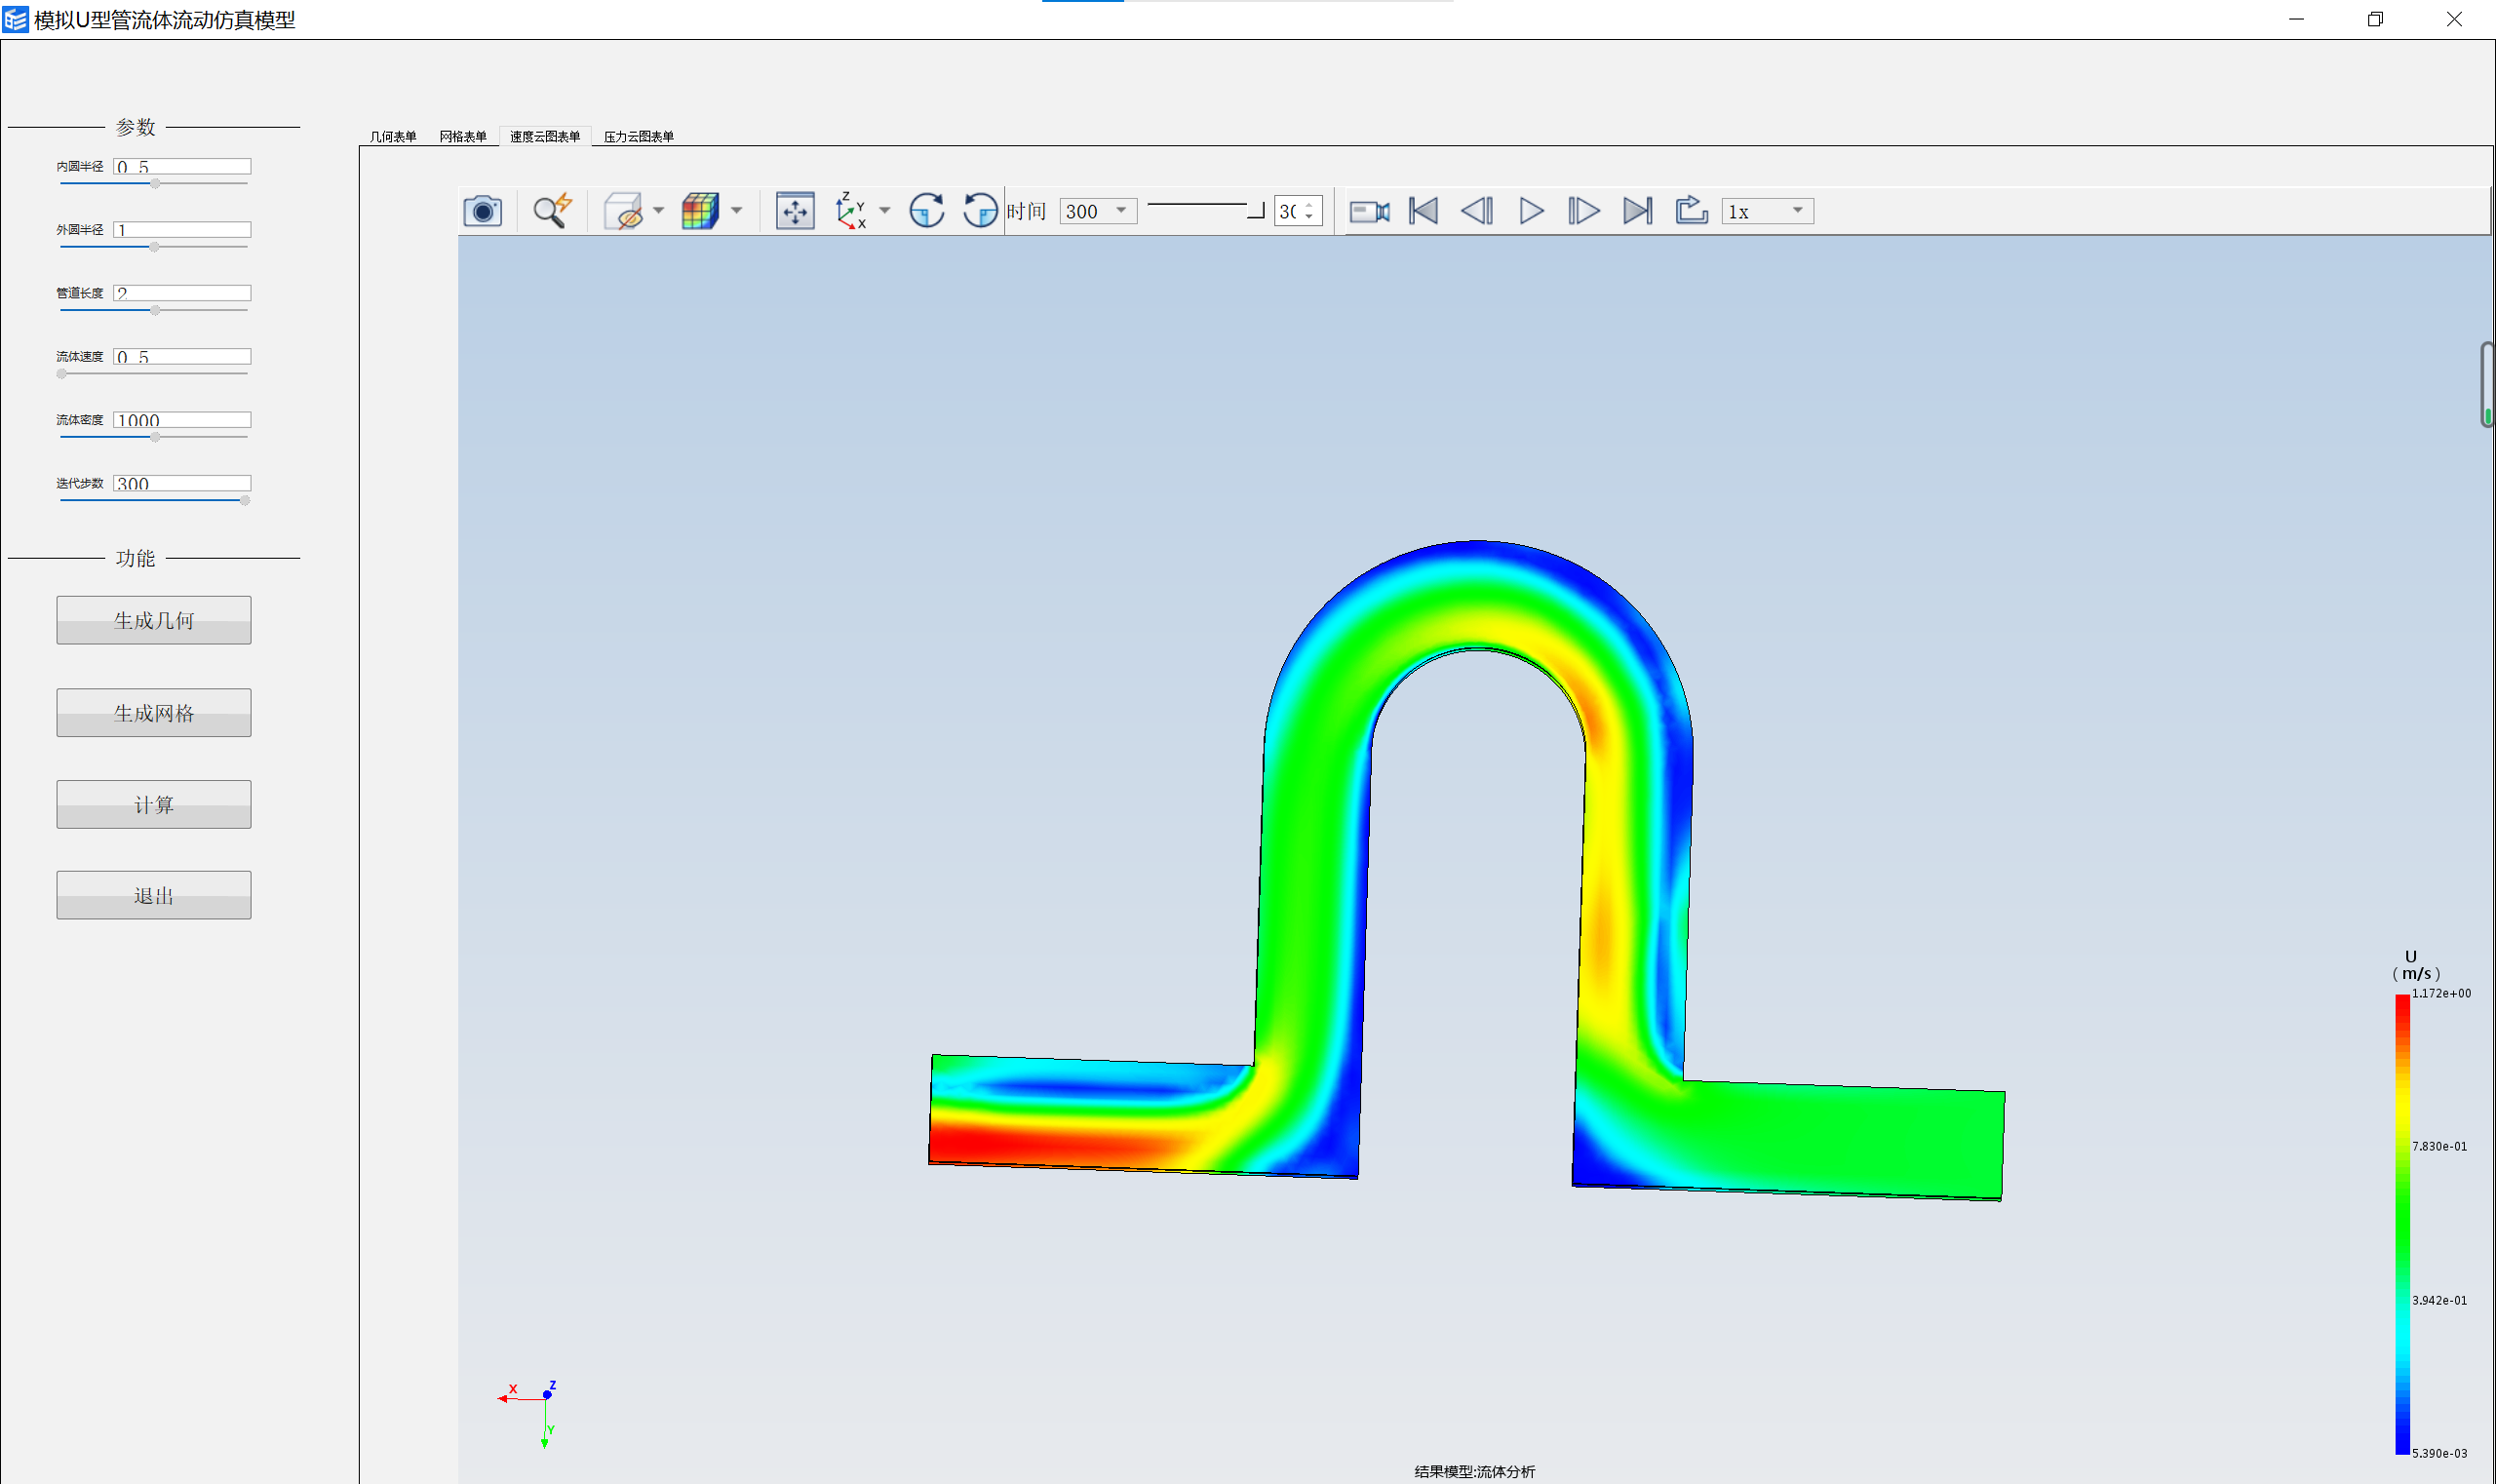The width and height of the screenshot is (2496, 1484).
Task: Click the screenshot camera icon
Action: pos(483,211)
